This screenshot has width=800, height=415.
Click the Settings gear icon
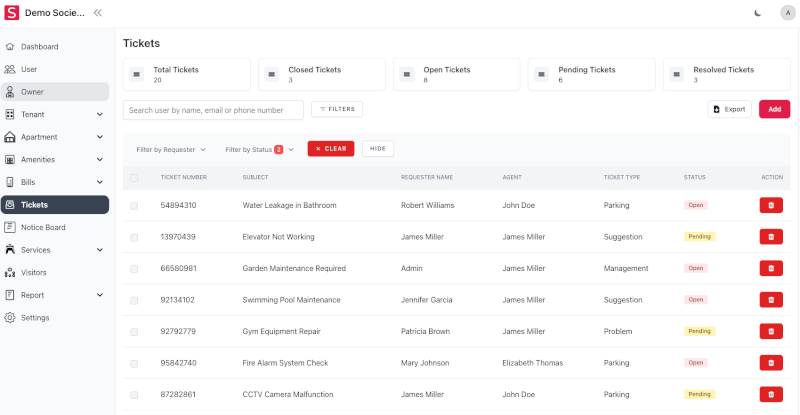pyautogui.click(x=10, y=318)
